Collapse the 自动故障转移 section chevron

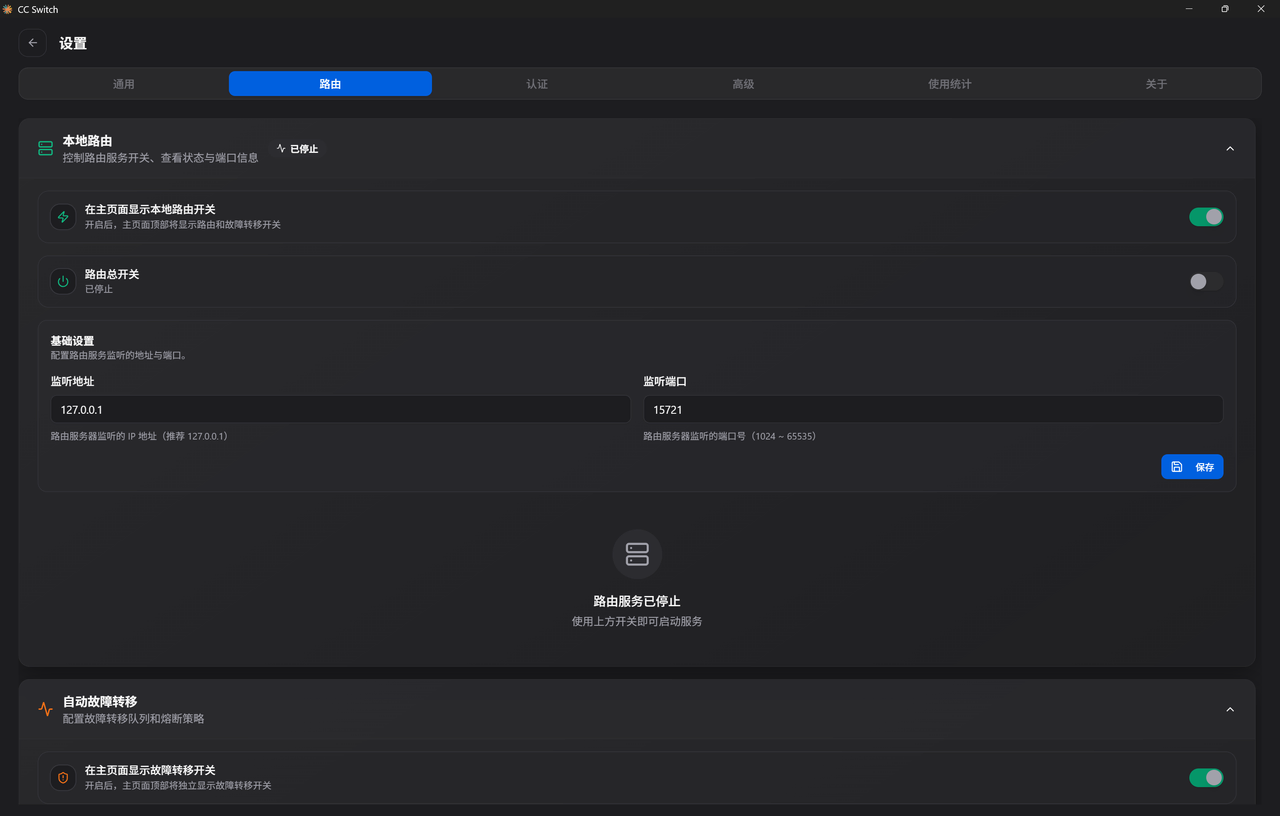1230,710
